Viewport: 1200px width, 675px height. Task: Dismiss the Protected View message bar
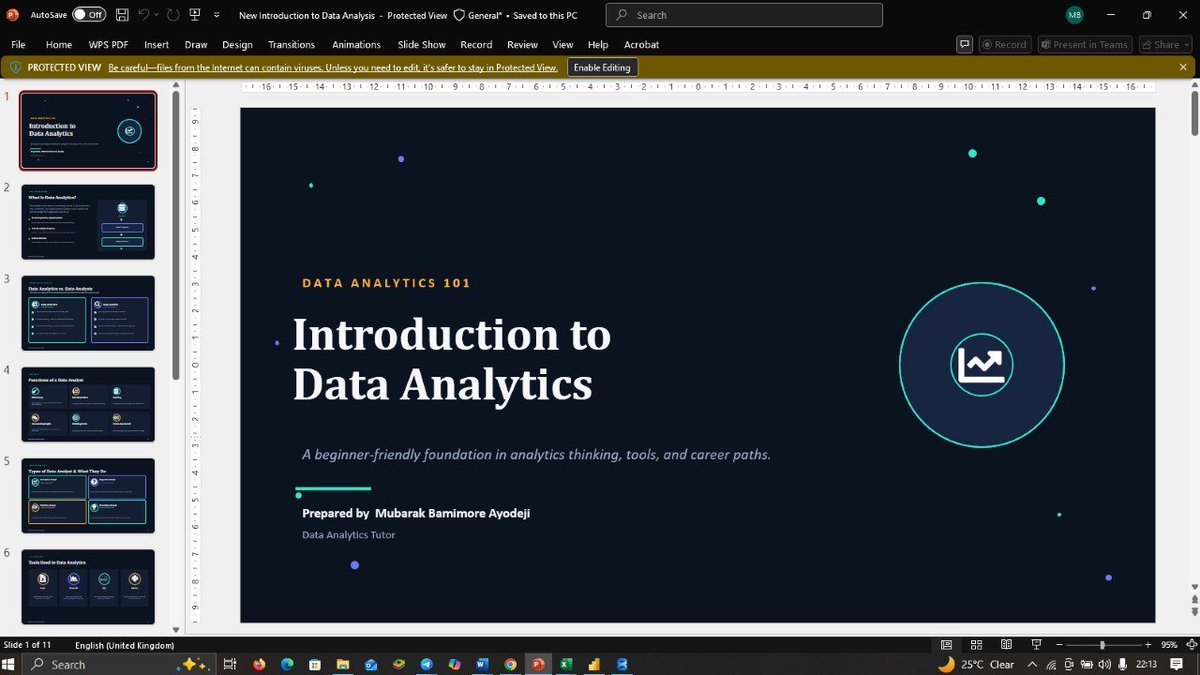coord(1184,67)
